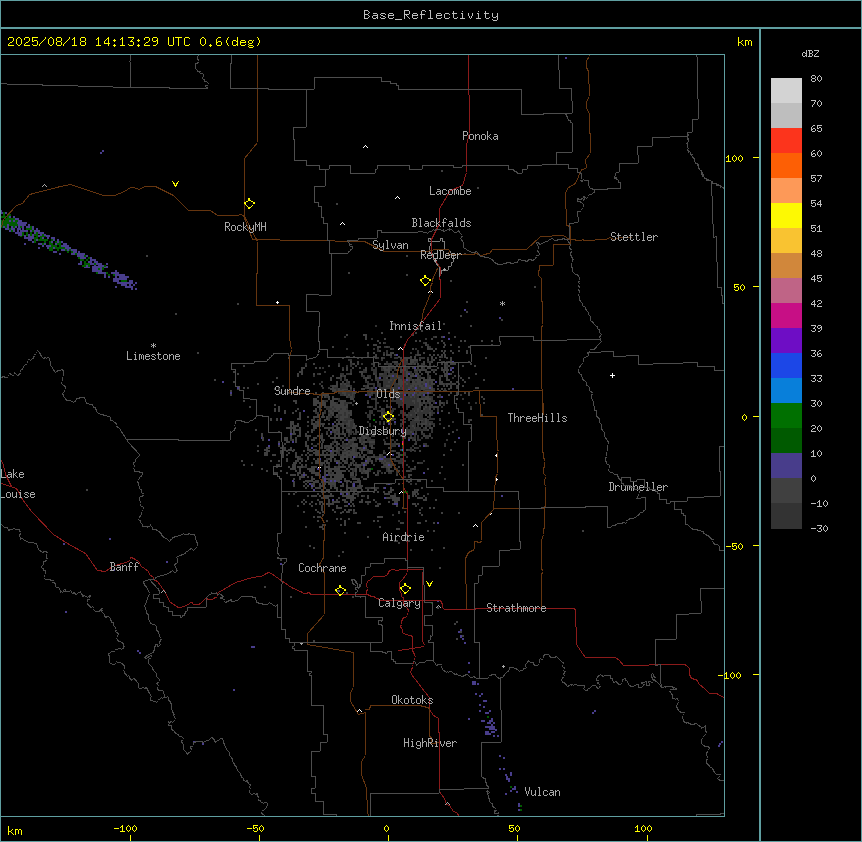Click the Lacombe city label
Screen dimensions: 862x842
pyautogui.click(x=450, y=191)
